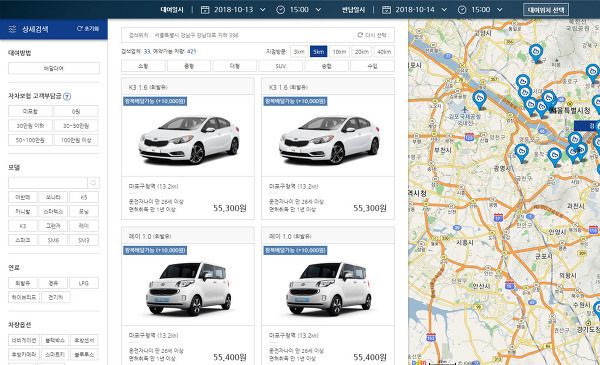
Task: Toggle the 0원 deductible option
Action: tap(76, 111)
